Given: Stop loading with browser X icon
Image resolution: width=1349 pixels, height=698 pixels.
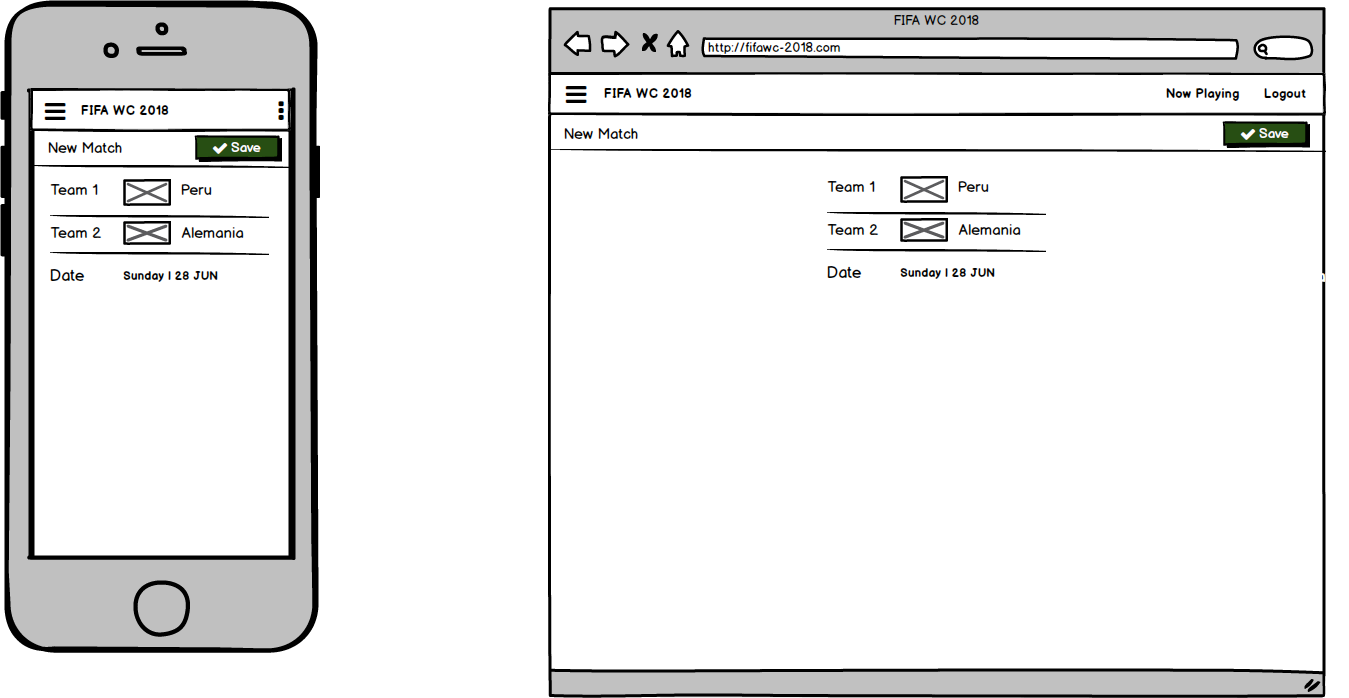Looking at the screenshot, I should [649, 43].
